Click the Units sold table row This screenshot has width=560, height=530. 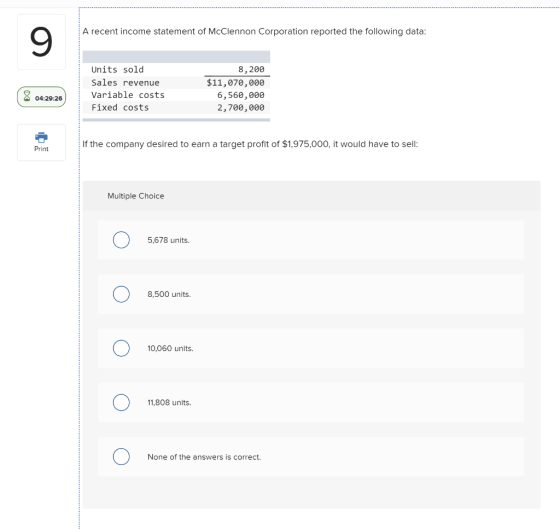click(x=176, y=70)
